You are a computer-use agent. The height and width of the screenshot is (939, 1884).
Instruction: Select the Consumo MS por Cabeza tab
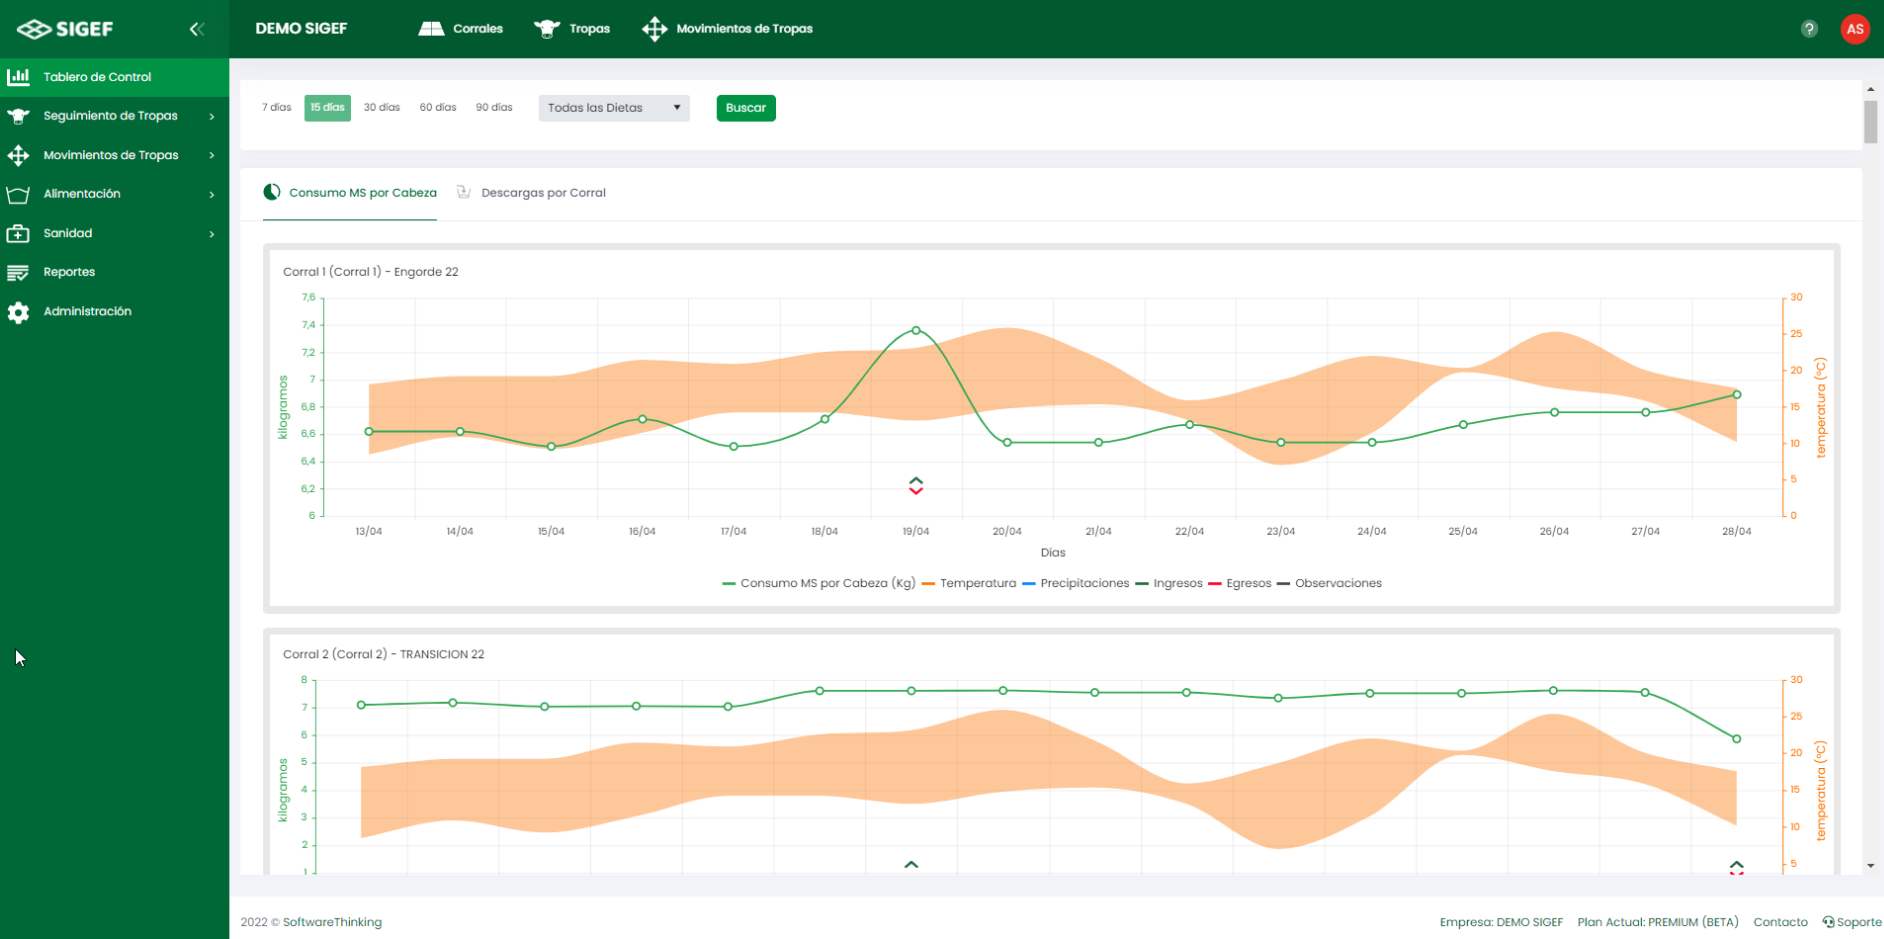click(x=362, y=193)
